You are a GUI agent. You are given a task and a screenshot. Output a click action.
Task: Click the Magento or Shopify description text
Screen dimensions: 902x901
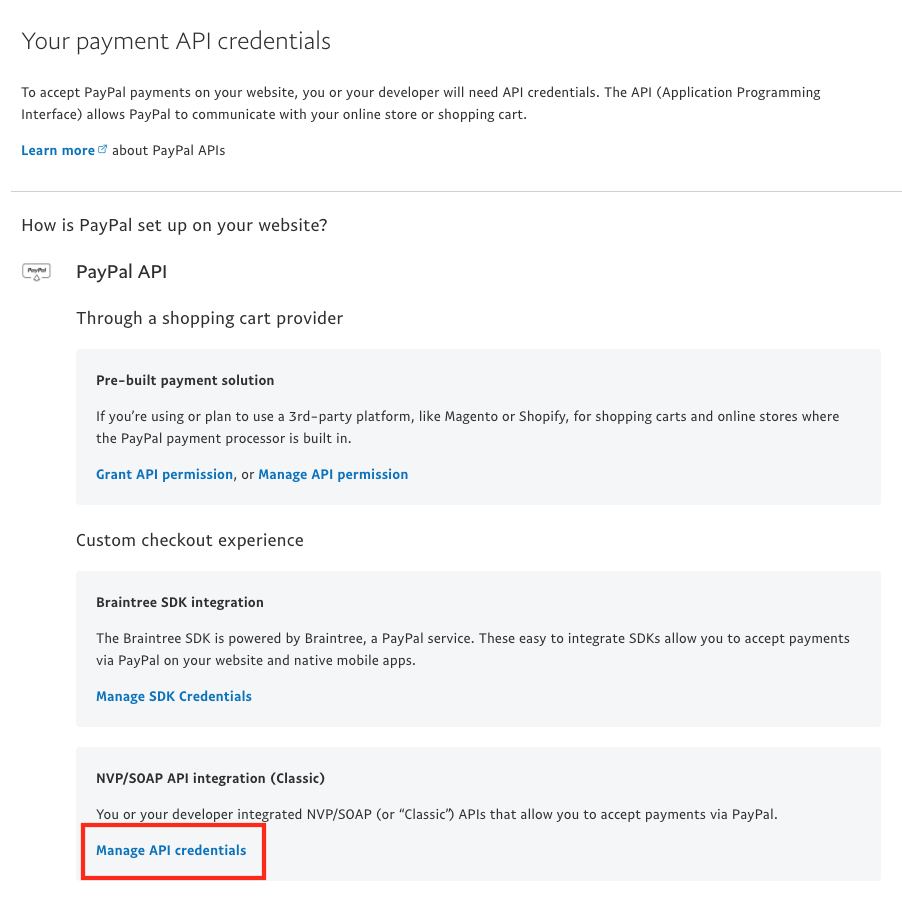(x=467, y=427)
